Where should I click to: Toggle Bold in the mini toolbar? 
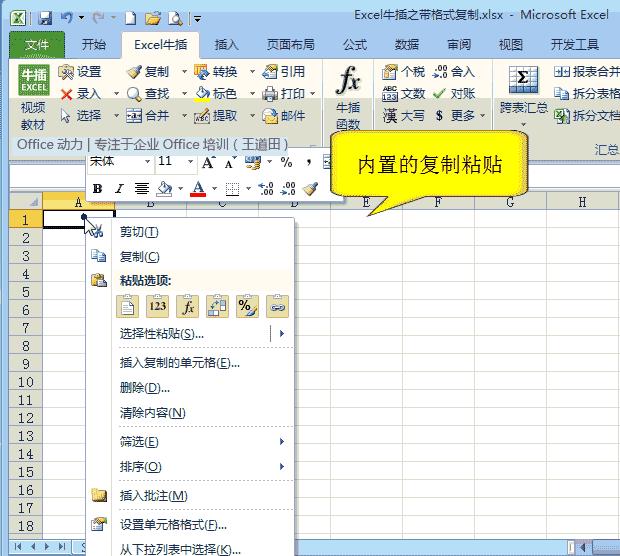tap(97, 189)
